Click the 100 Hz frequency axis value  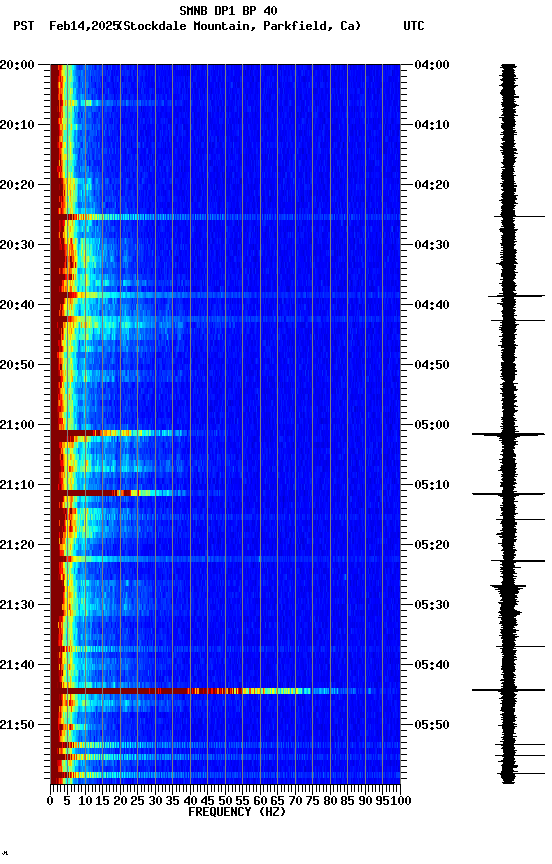tap(399, 802)
